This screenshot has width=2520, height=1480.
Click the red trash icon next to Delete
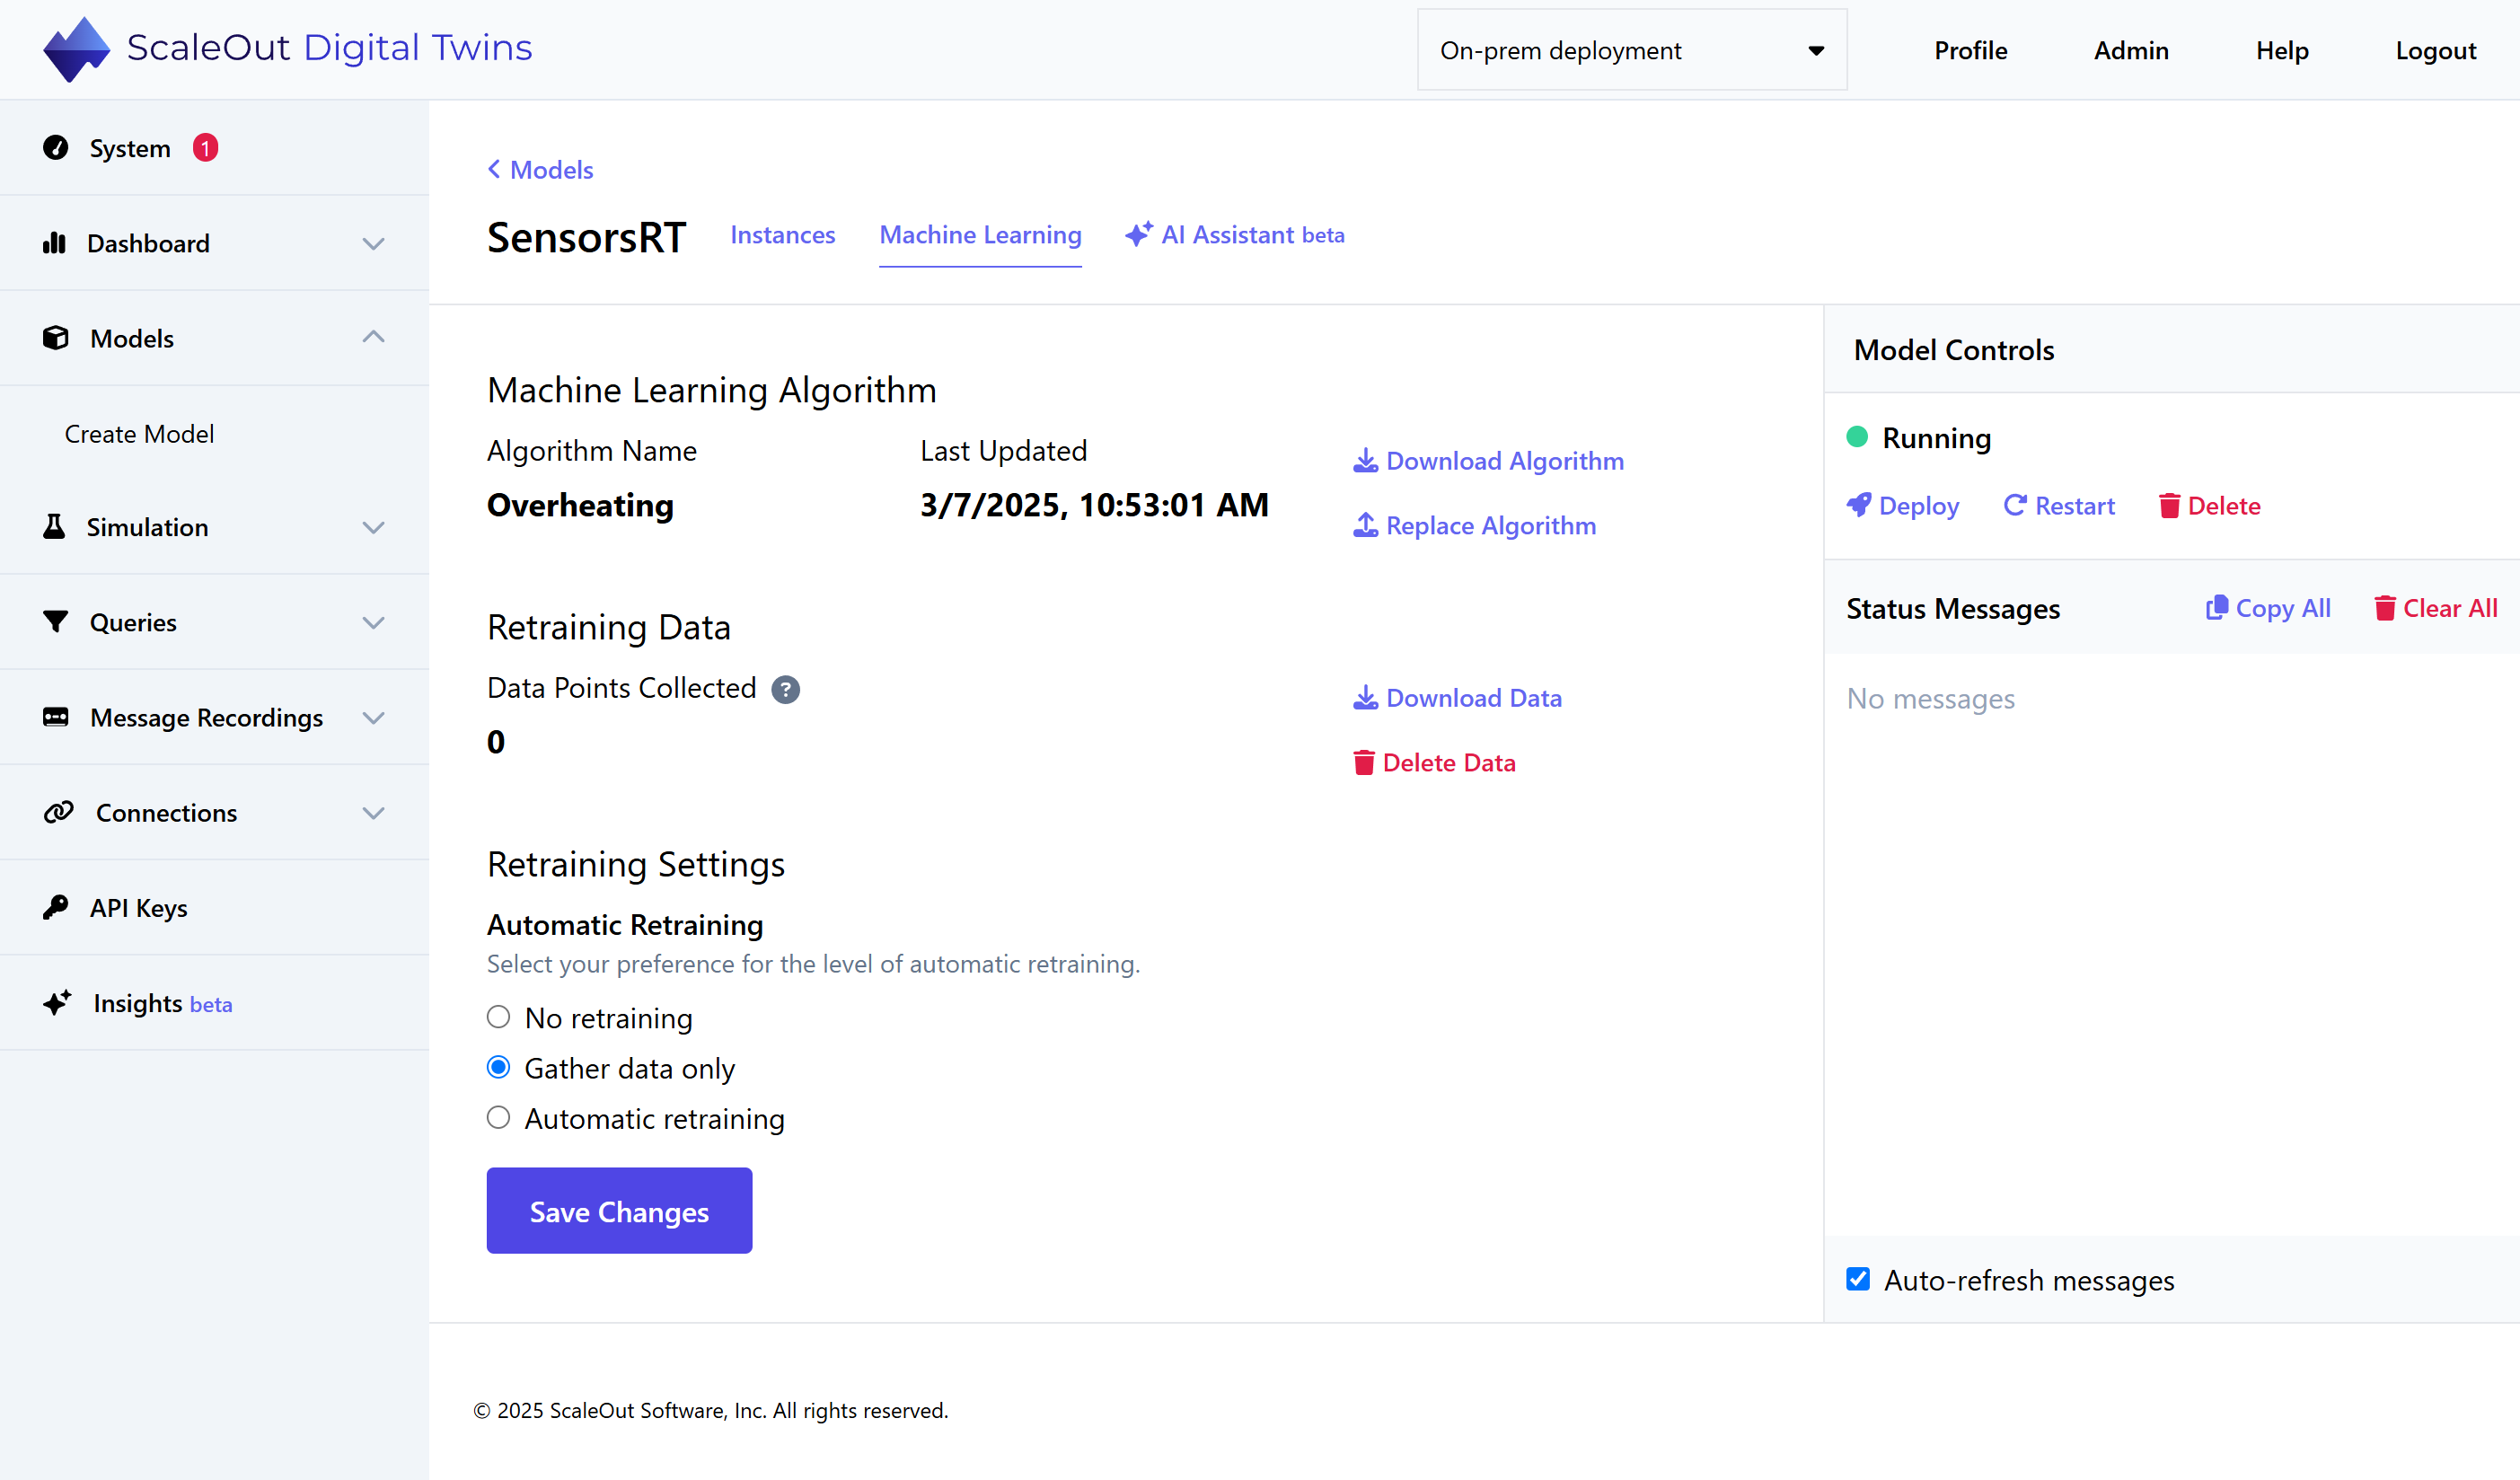[x=2169, y=505]
